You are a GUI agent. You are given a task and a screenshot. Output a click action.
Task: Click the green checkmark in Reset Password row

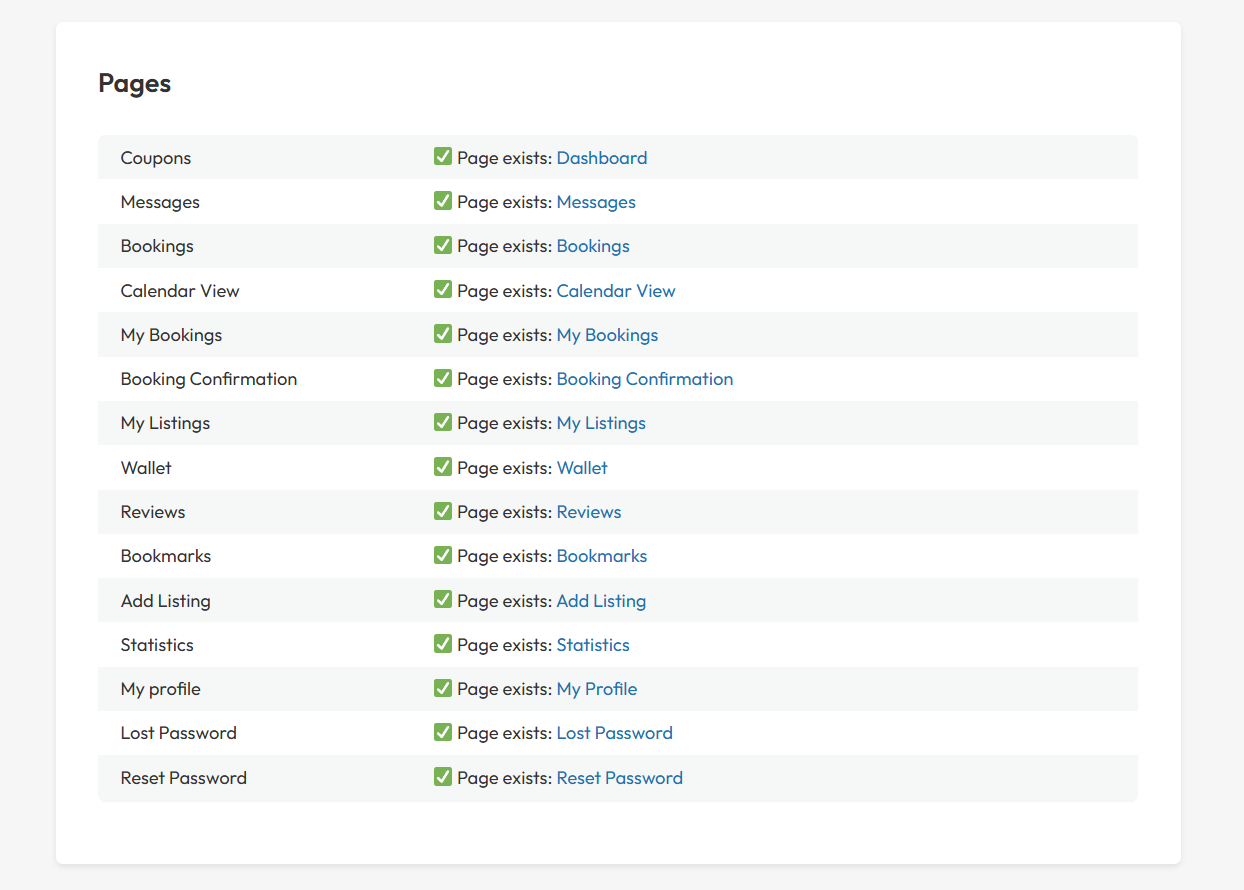tap(443, 777)
